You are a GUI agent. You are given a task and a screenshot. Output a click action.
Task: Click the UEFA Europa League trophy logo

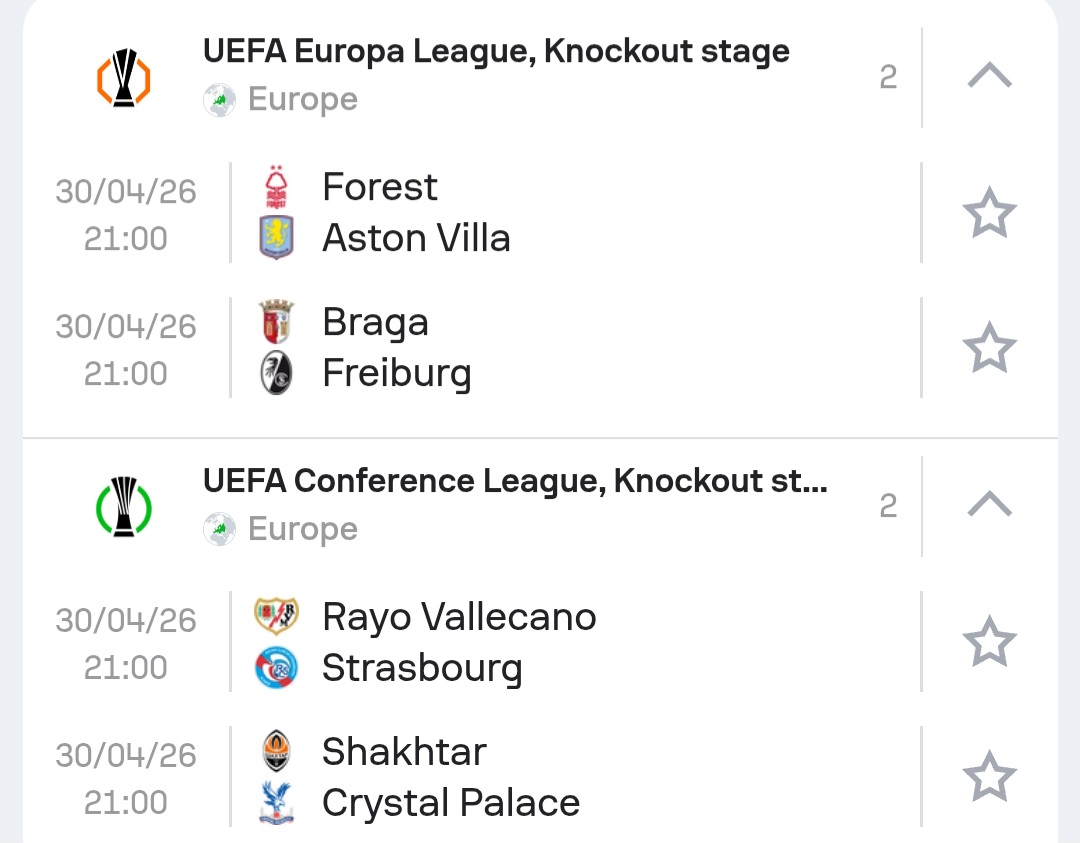click(123, 78)
